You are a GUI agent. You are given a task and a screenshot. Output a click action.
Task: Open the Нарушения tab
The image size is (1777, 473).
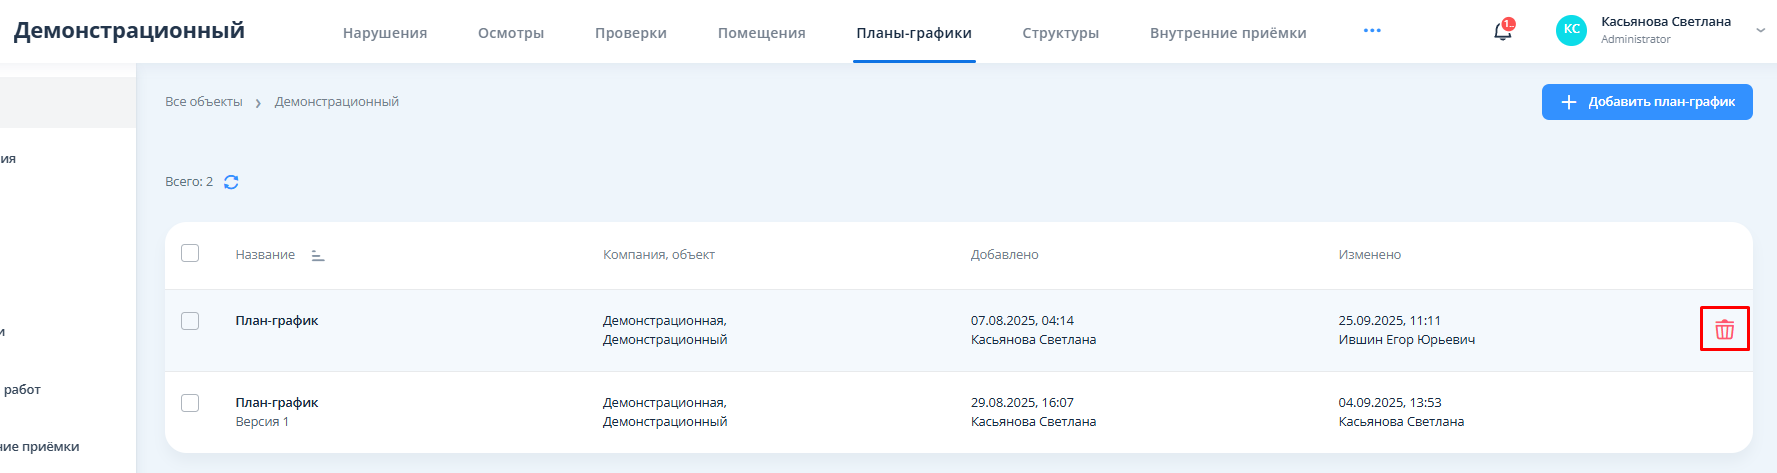385,33
